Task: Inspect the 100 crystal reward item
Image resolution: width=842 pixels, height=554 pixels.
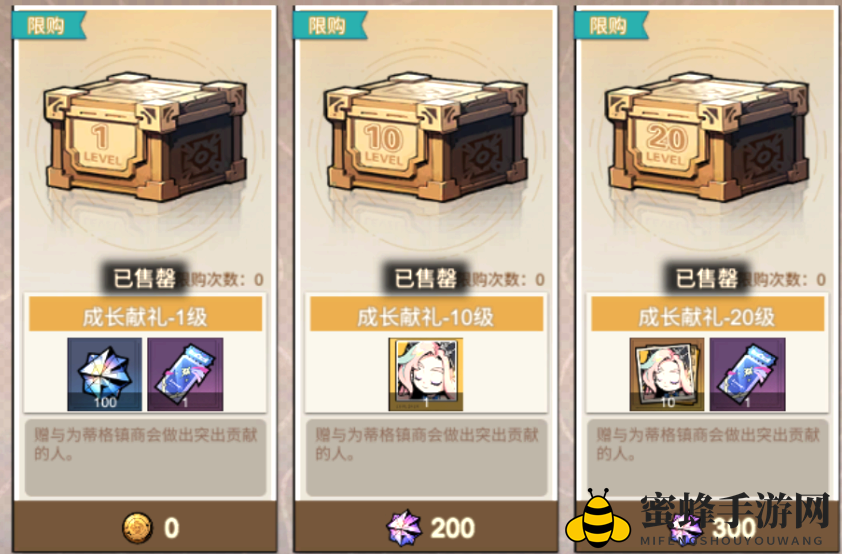Action: coord(105,374)
